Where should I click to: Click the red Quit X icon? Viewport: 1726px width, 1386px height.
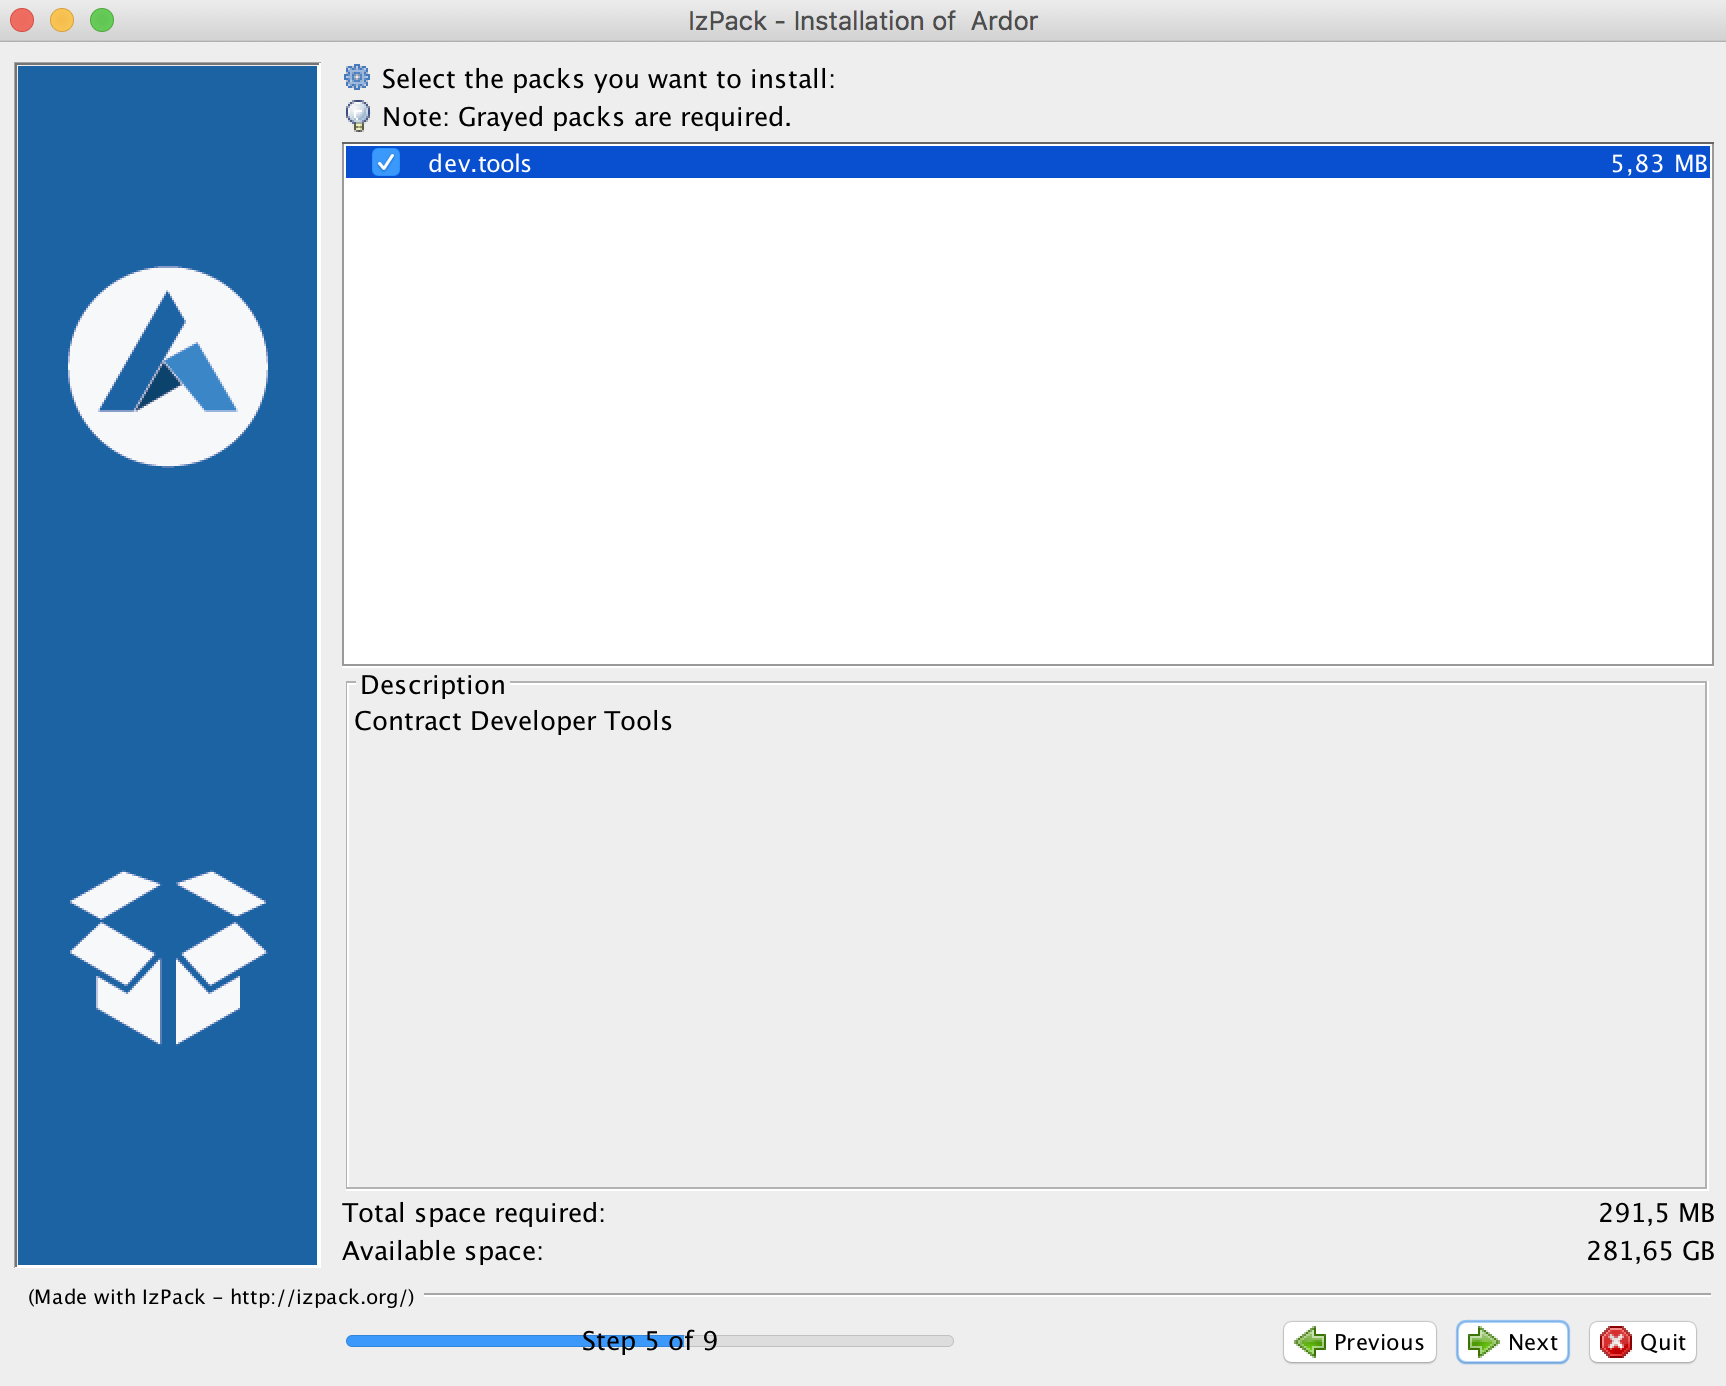pos(1615,1342)
